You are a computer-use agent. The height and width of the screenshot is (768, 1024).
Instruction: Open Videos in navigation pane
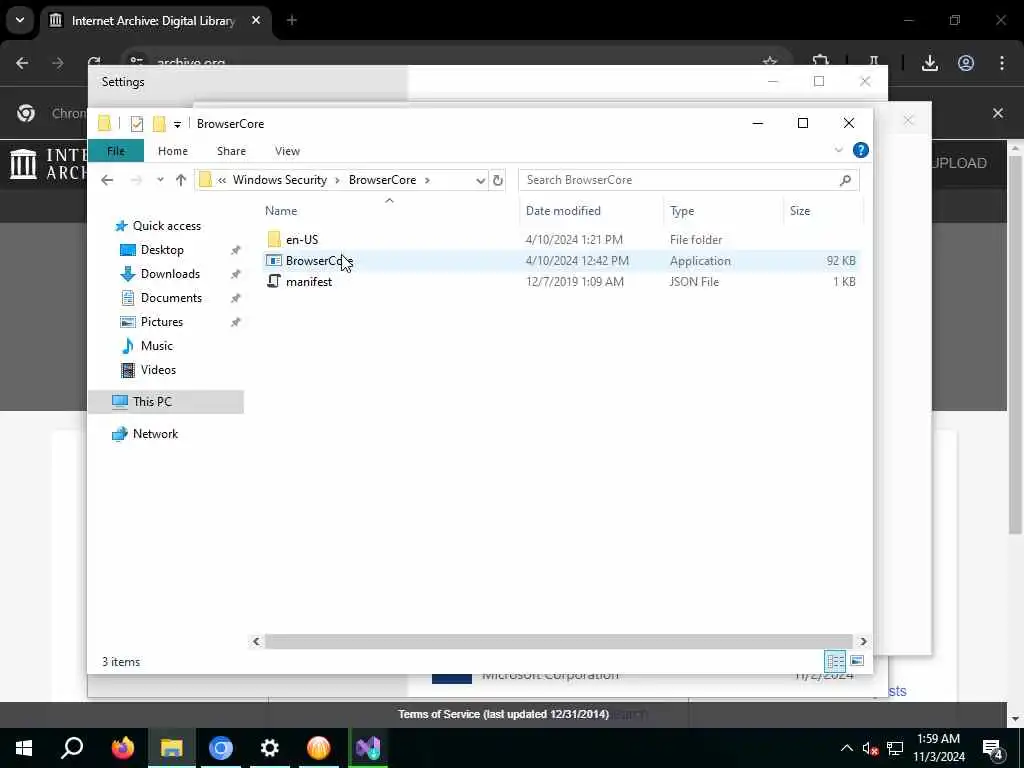[x=158, y=370]
